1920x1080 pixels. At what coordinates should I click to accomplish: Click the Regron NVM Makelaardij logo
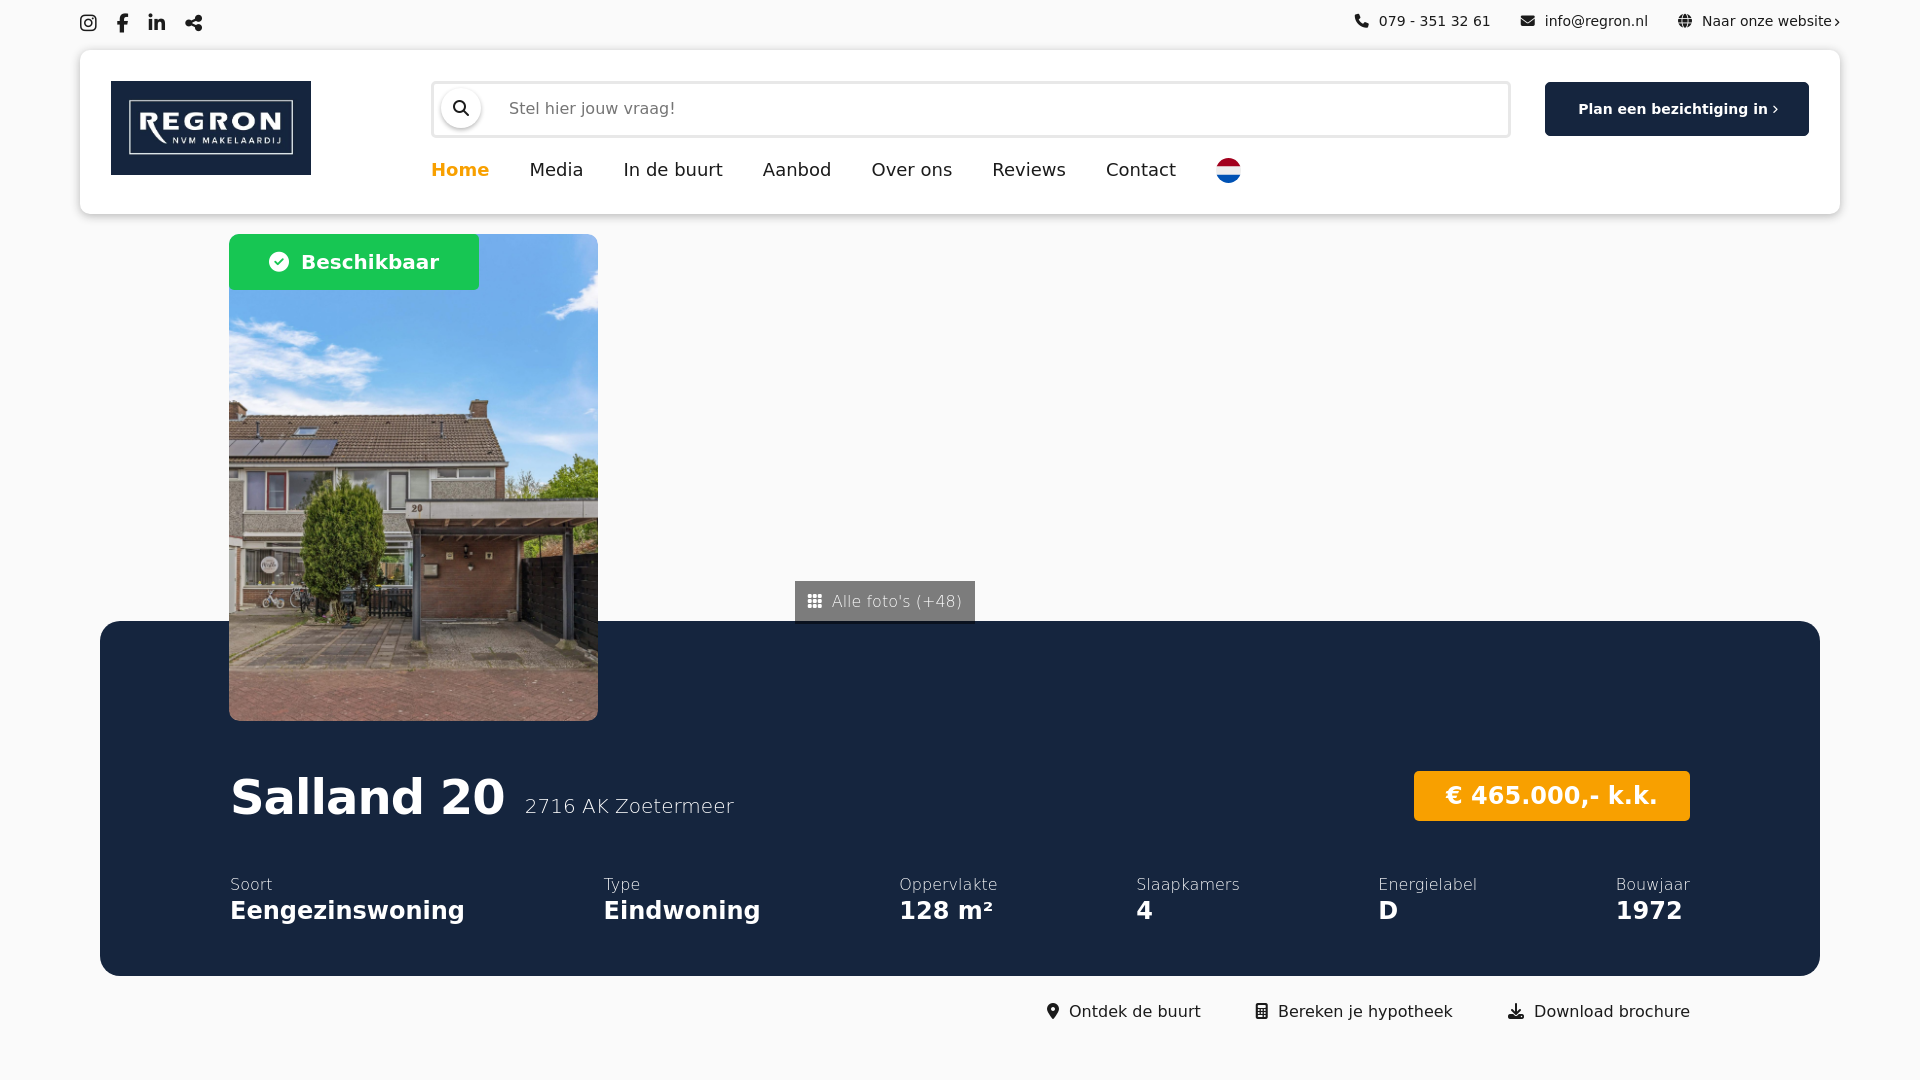(211, 128)
